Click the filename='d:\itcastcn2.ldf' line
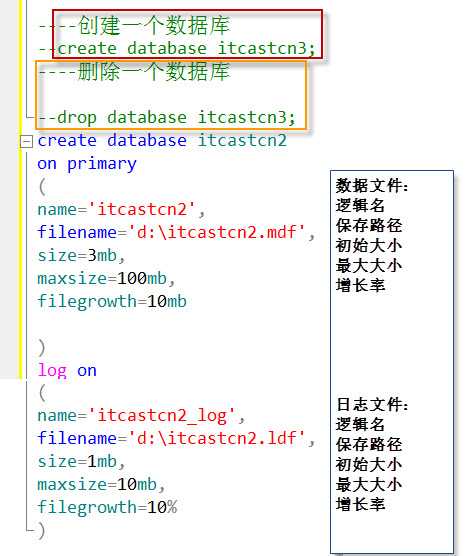 click(176, 438)
